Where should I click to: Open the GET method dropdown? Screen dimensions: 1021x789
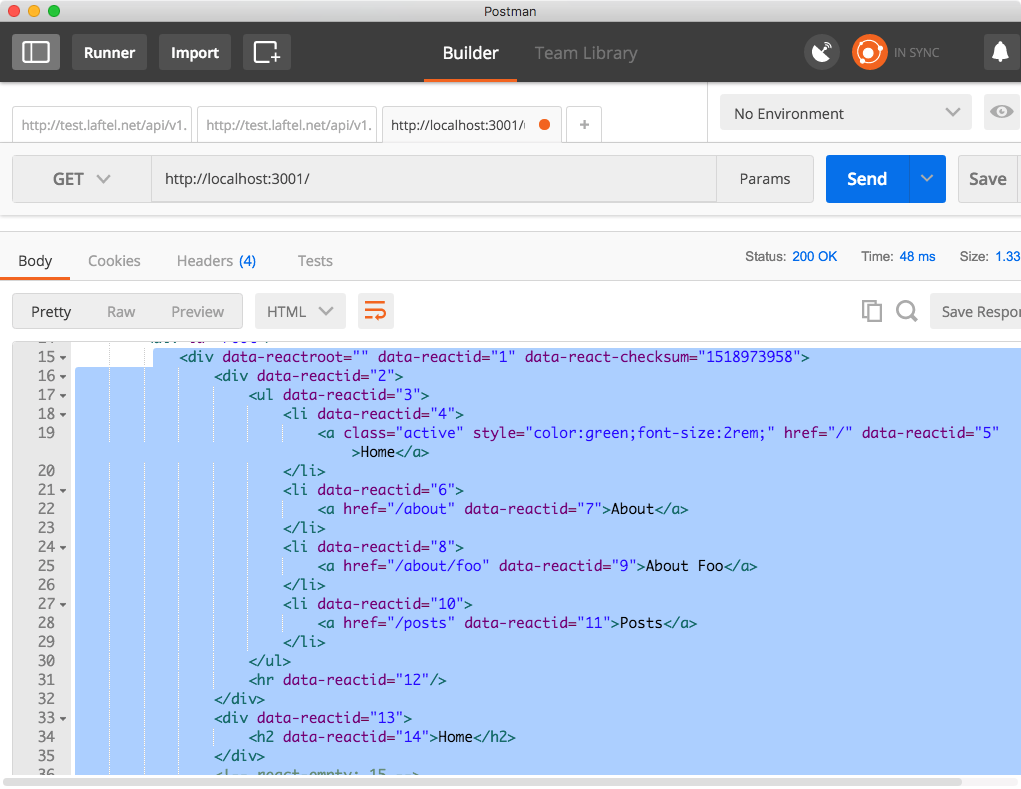pos(82,179)
